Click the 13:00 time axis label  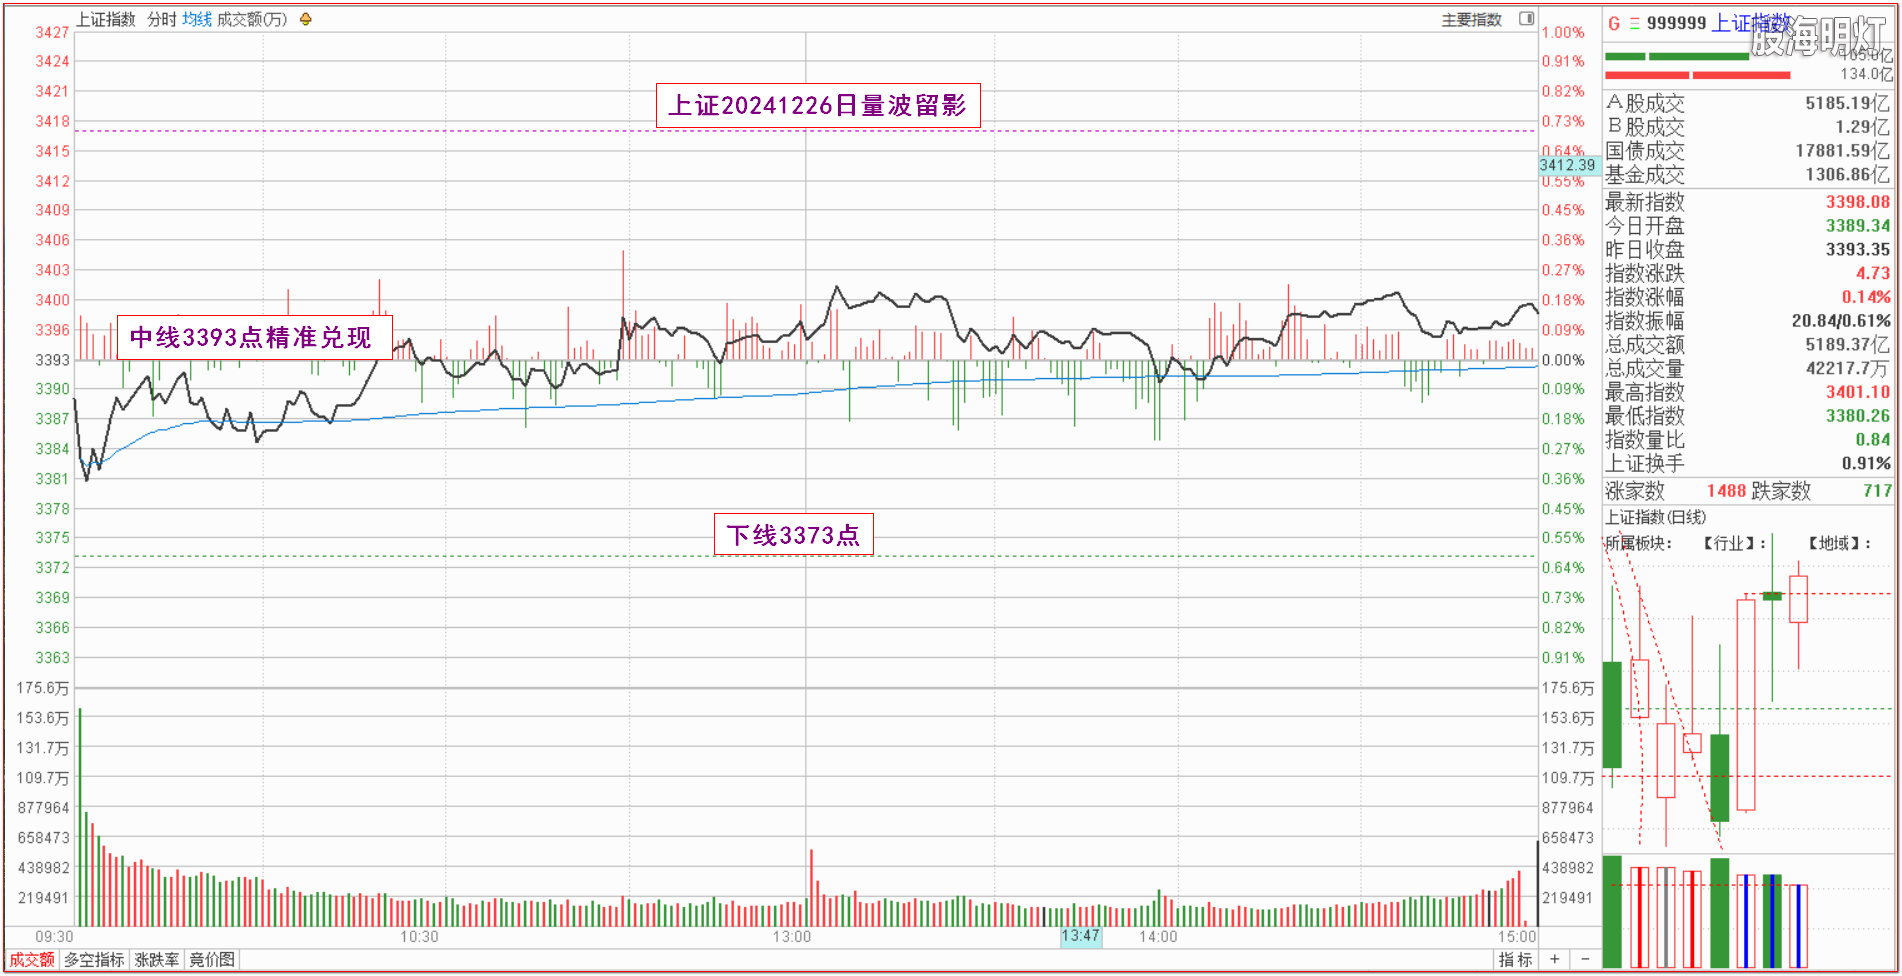[792, 937]
